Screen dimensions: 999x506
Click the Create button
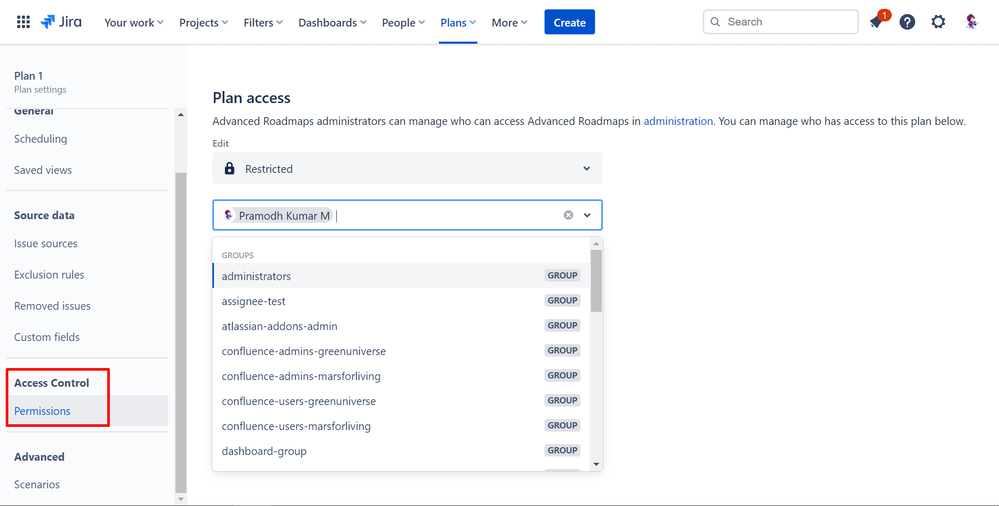pyautogui.click(x=569, y=22)
